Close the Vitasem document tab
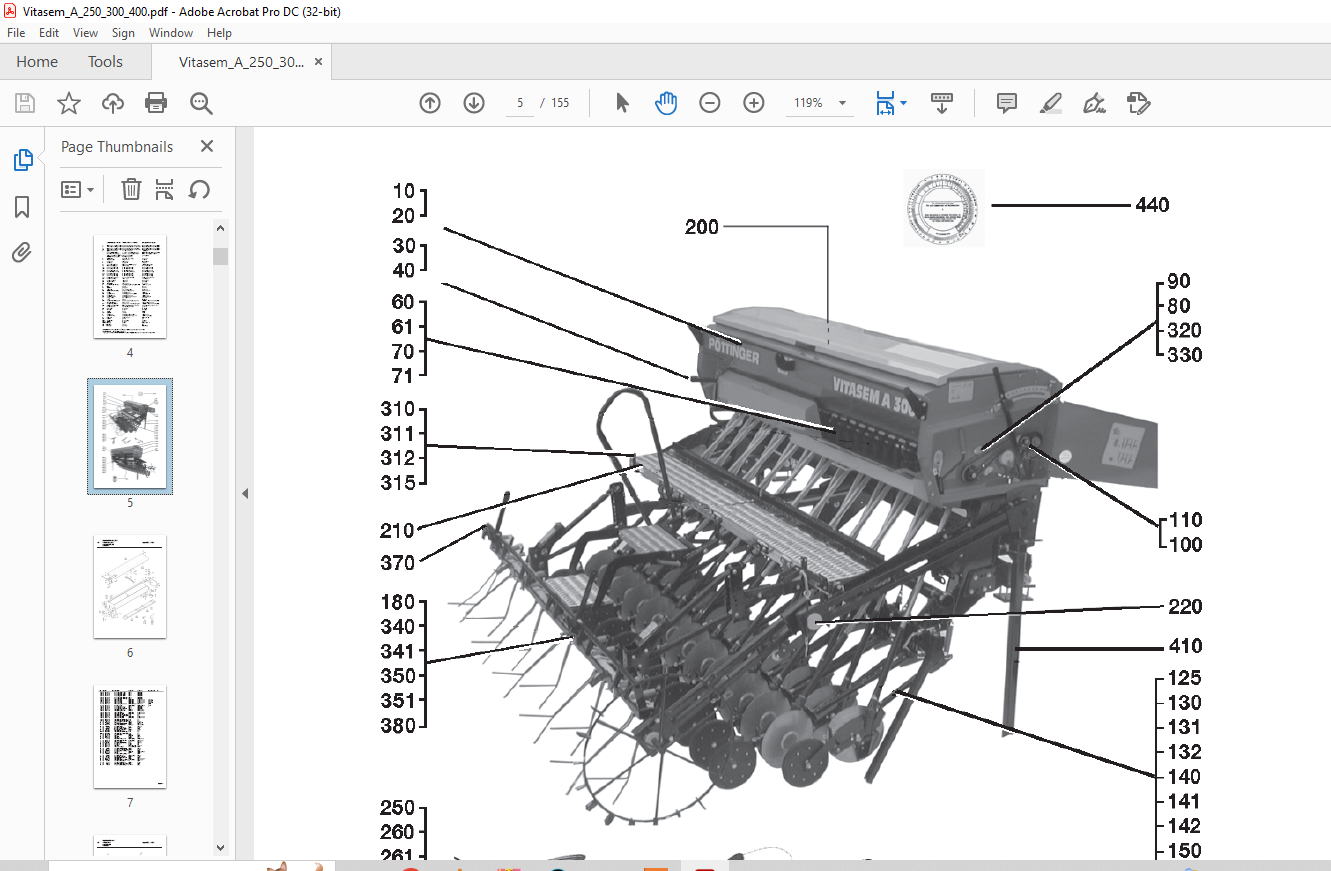 point(318,62)
